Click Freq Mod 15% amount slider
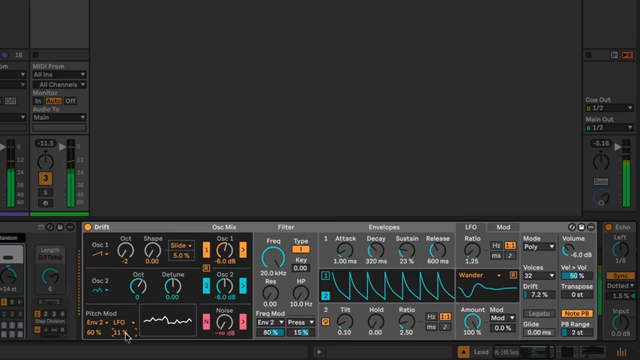The width and height of the screenshot is (640, 360). click(x=301, y=333)
